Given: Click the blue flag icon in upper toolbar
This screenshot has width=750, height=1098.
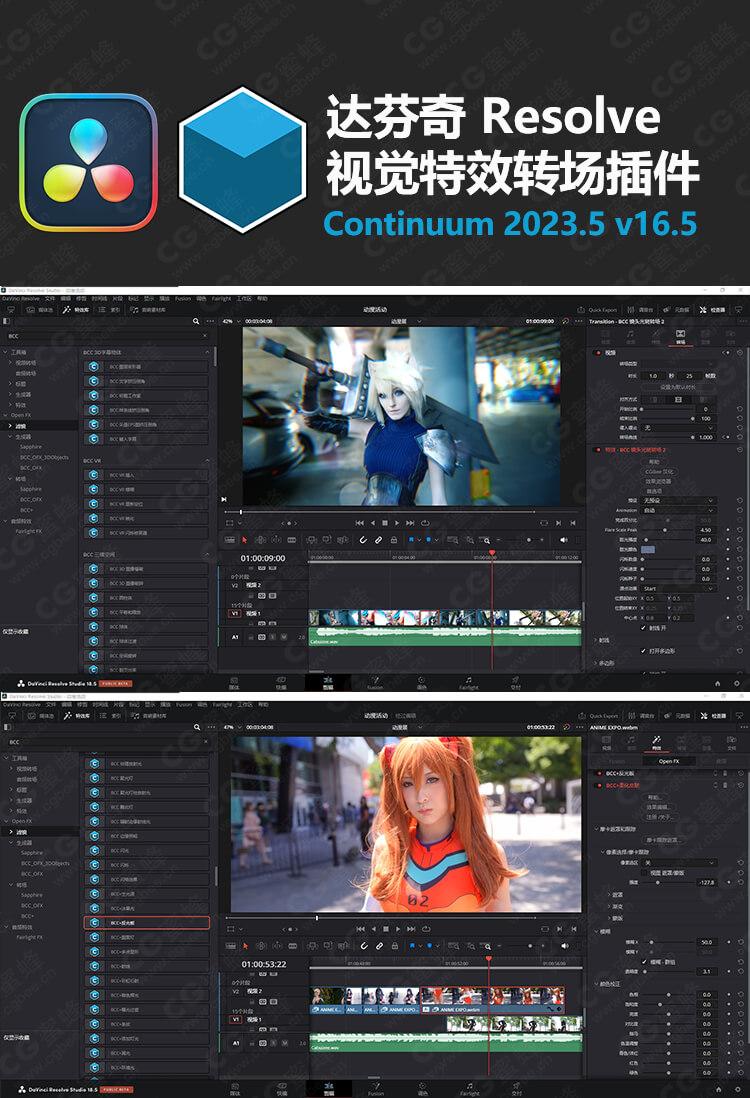Looking at the screenshot, I should [x=411, y=540].
